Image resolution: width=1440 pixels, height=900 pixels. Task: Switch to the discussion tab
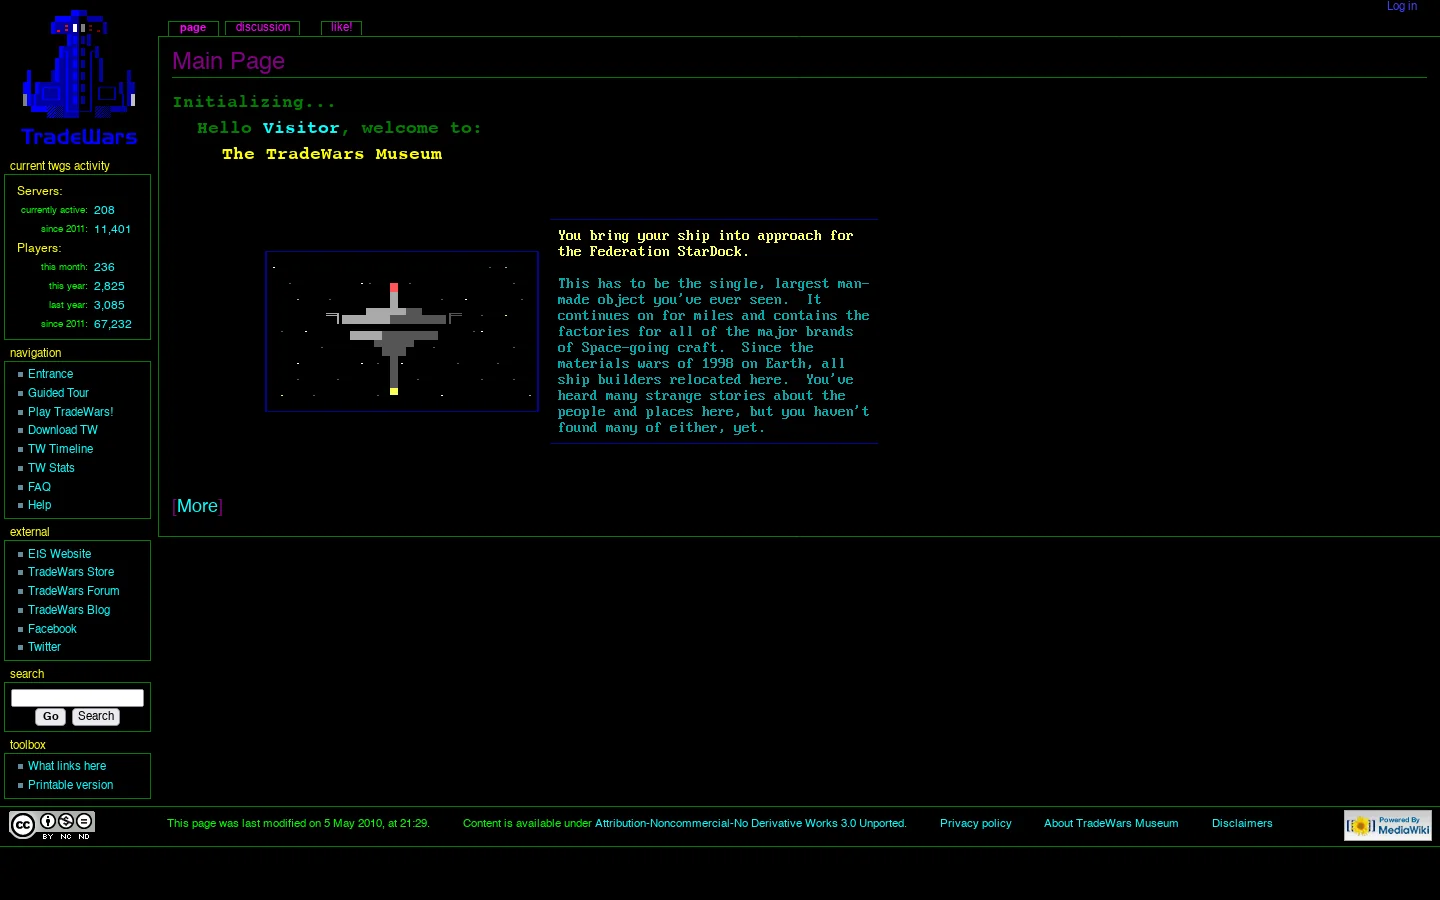[x=263, y=28]
